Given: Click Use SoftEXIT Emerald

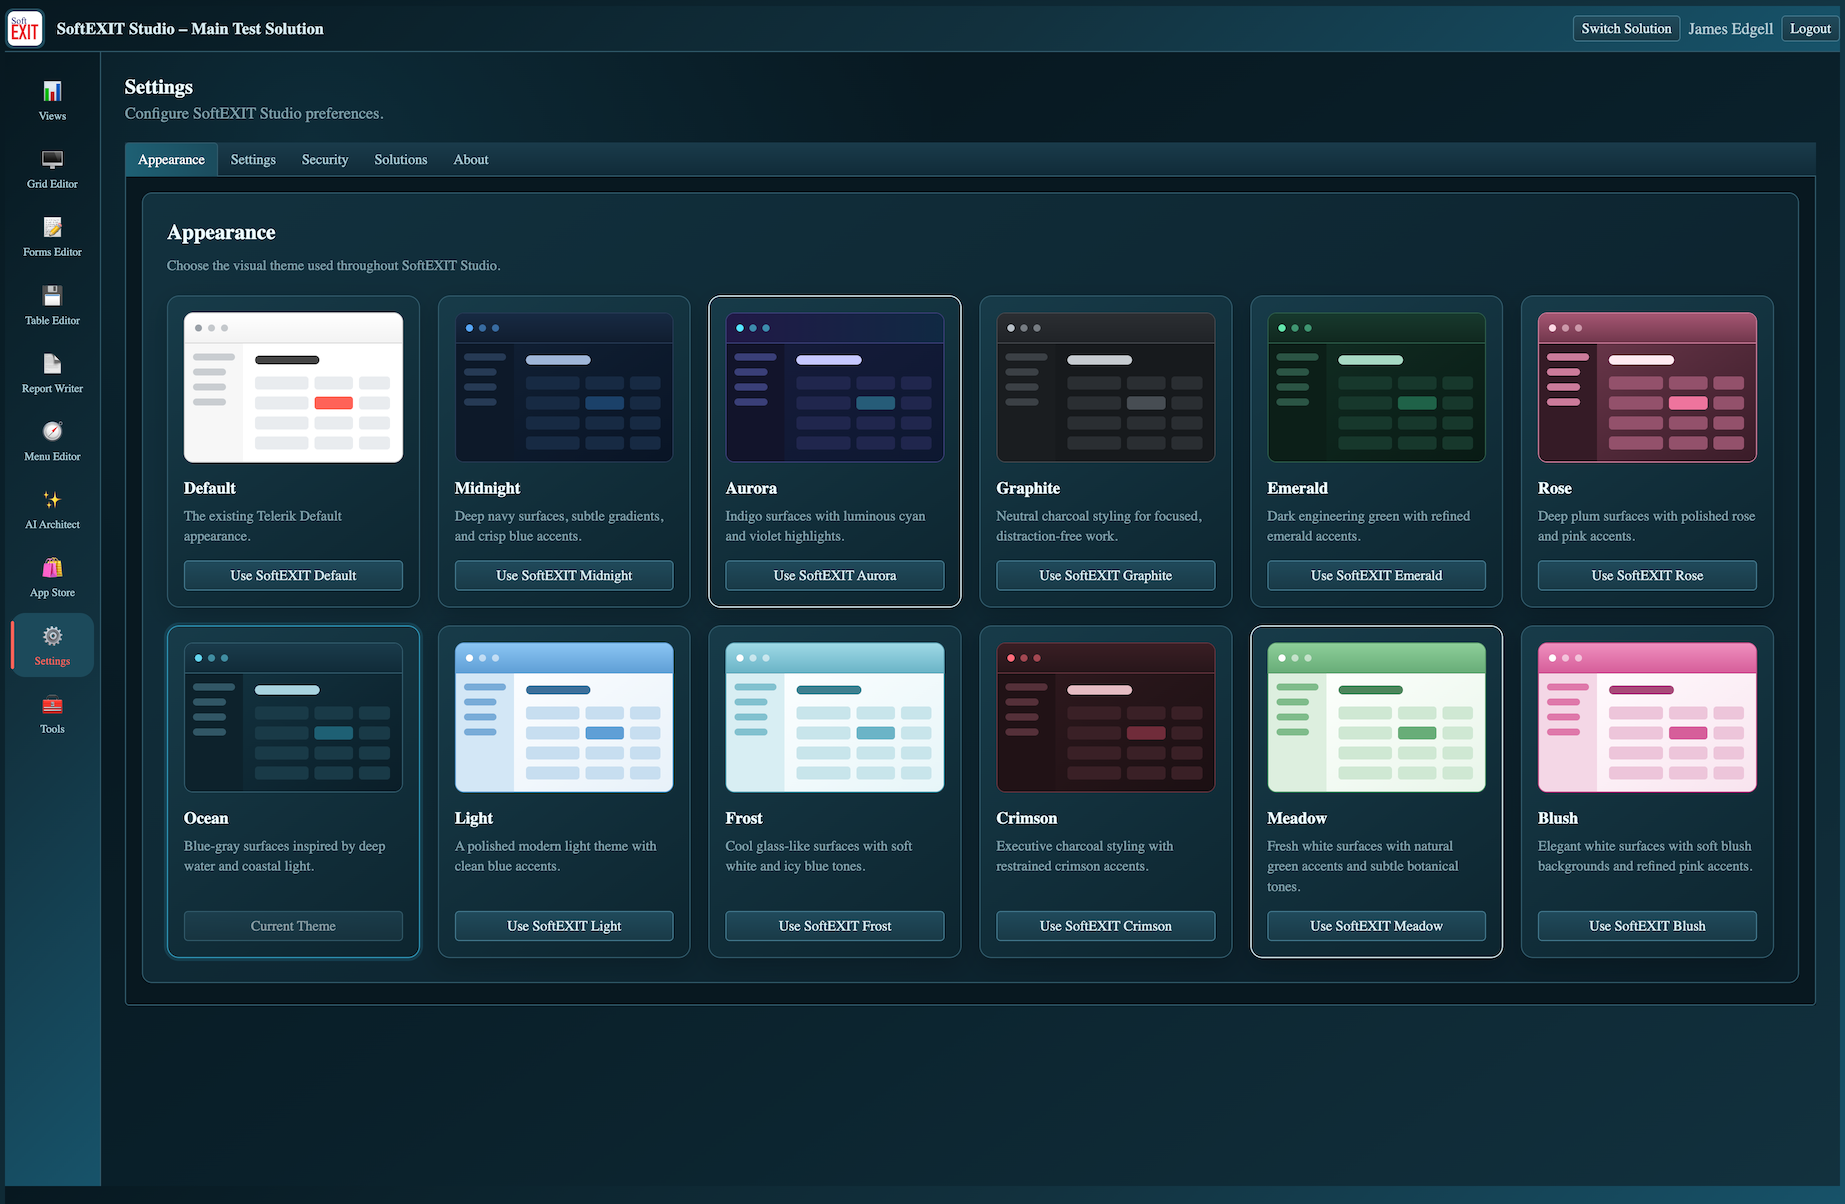Looking at the screenshot, I should (1377, 576).
